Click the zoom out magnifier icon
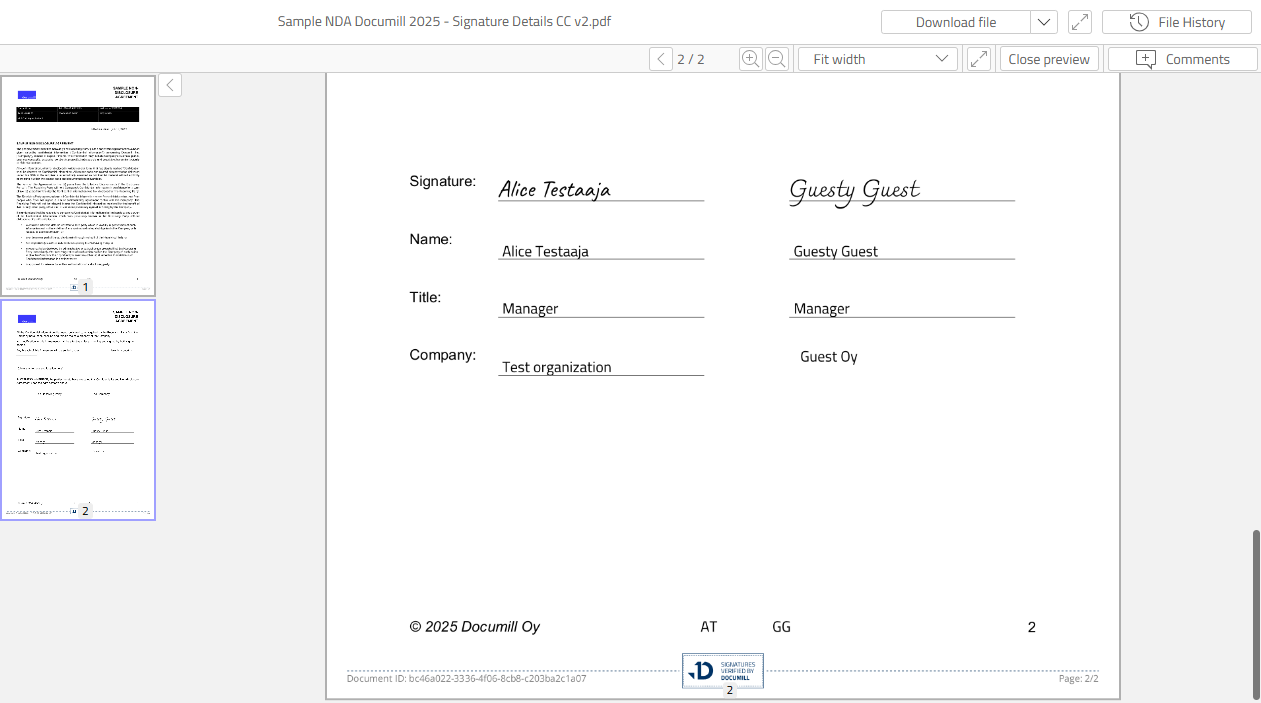 click(776, 59)
